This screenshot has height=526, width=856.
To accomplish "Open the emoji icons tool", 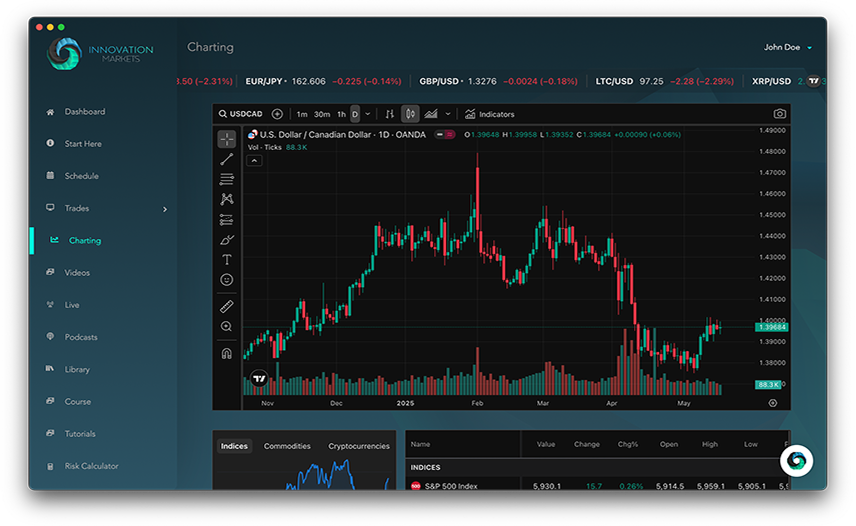I will 227,280.
